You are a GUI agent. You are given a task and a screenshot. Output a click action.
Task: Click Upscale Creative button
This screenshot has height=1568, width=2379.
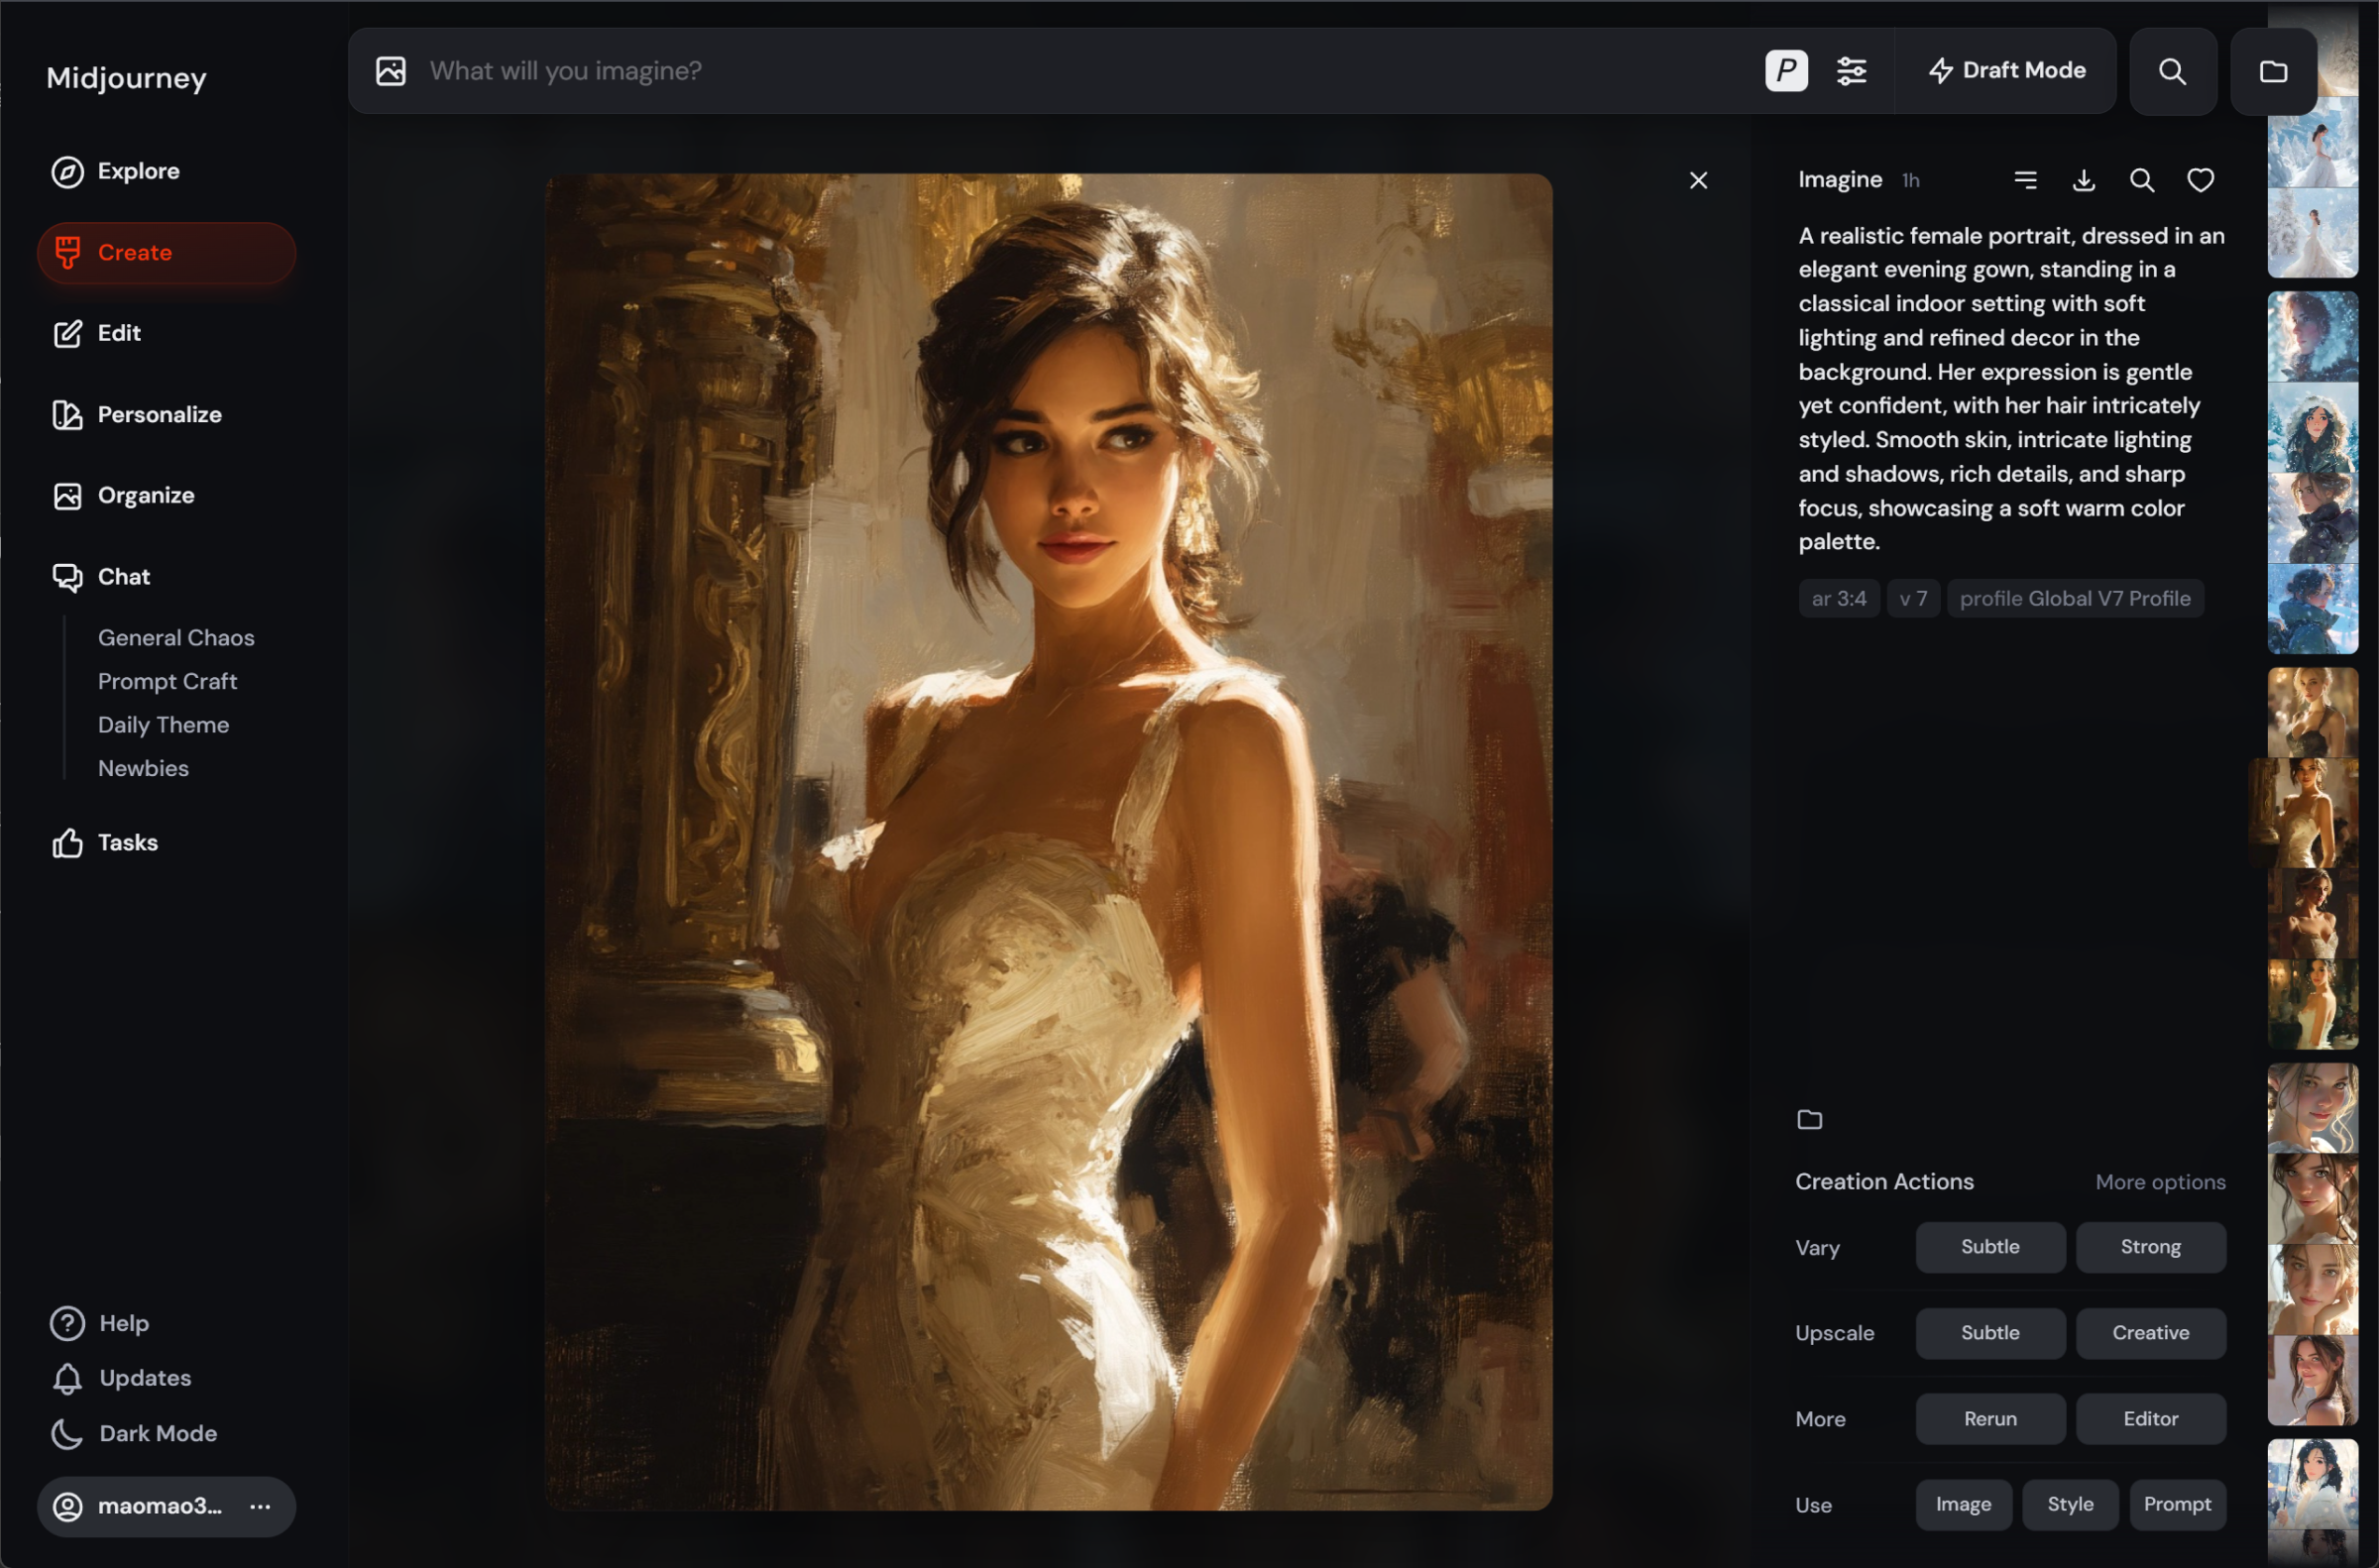(2150, 1333)
